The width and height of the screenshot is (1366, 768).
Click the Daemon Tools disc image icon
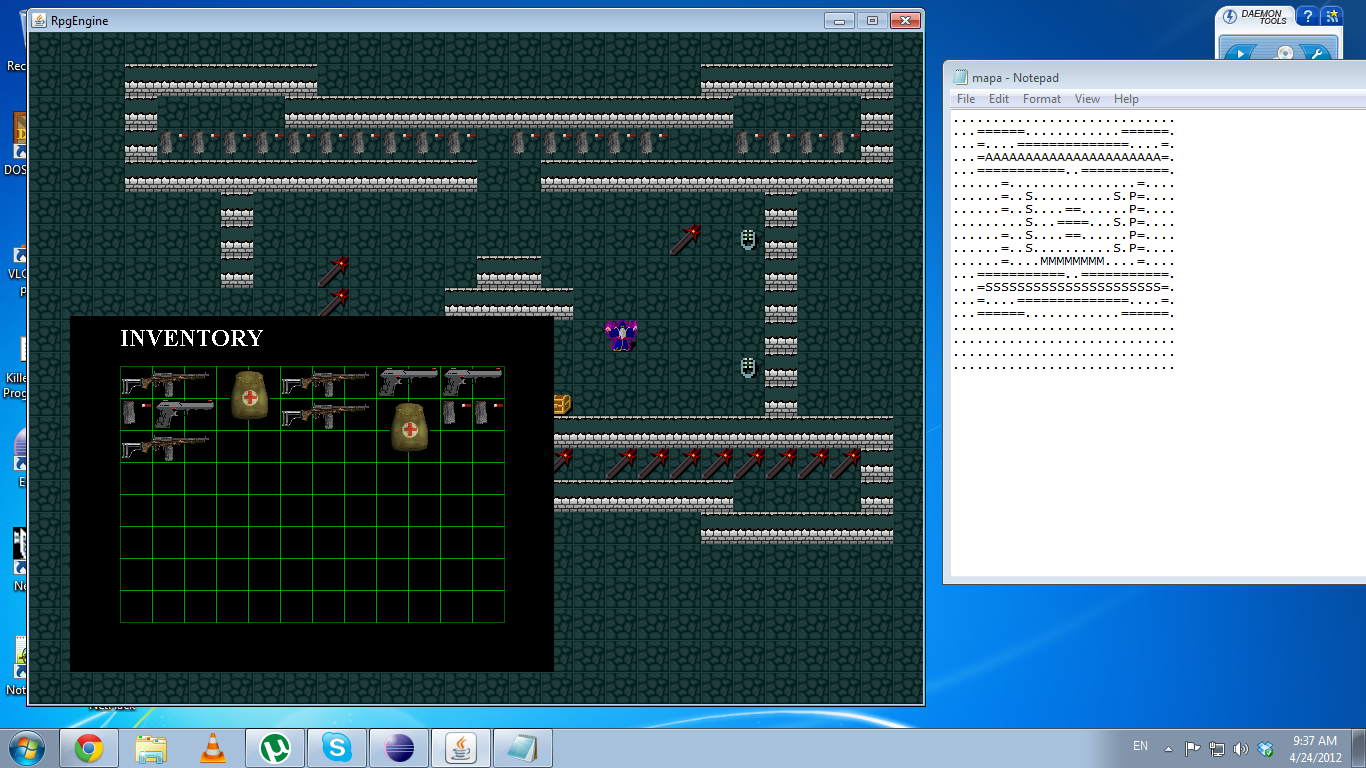[x=1284, y=53]
